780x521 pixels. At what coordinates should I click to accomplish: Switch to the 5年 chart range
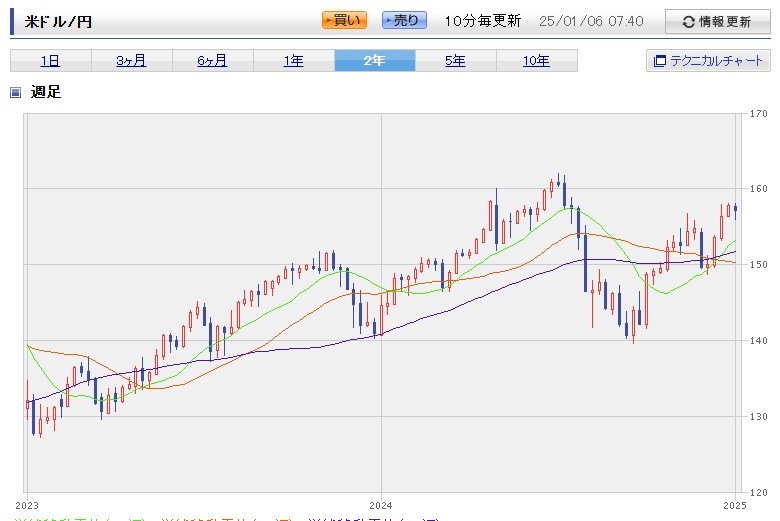pos(455,61)
